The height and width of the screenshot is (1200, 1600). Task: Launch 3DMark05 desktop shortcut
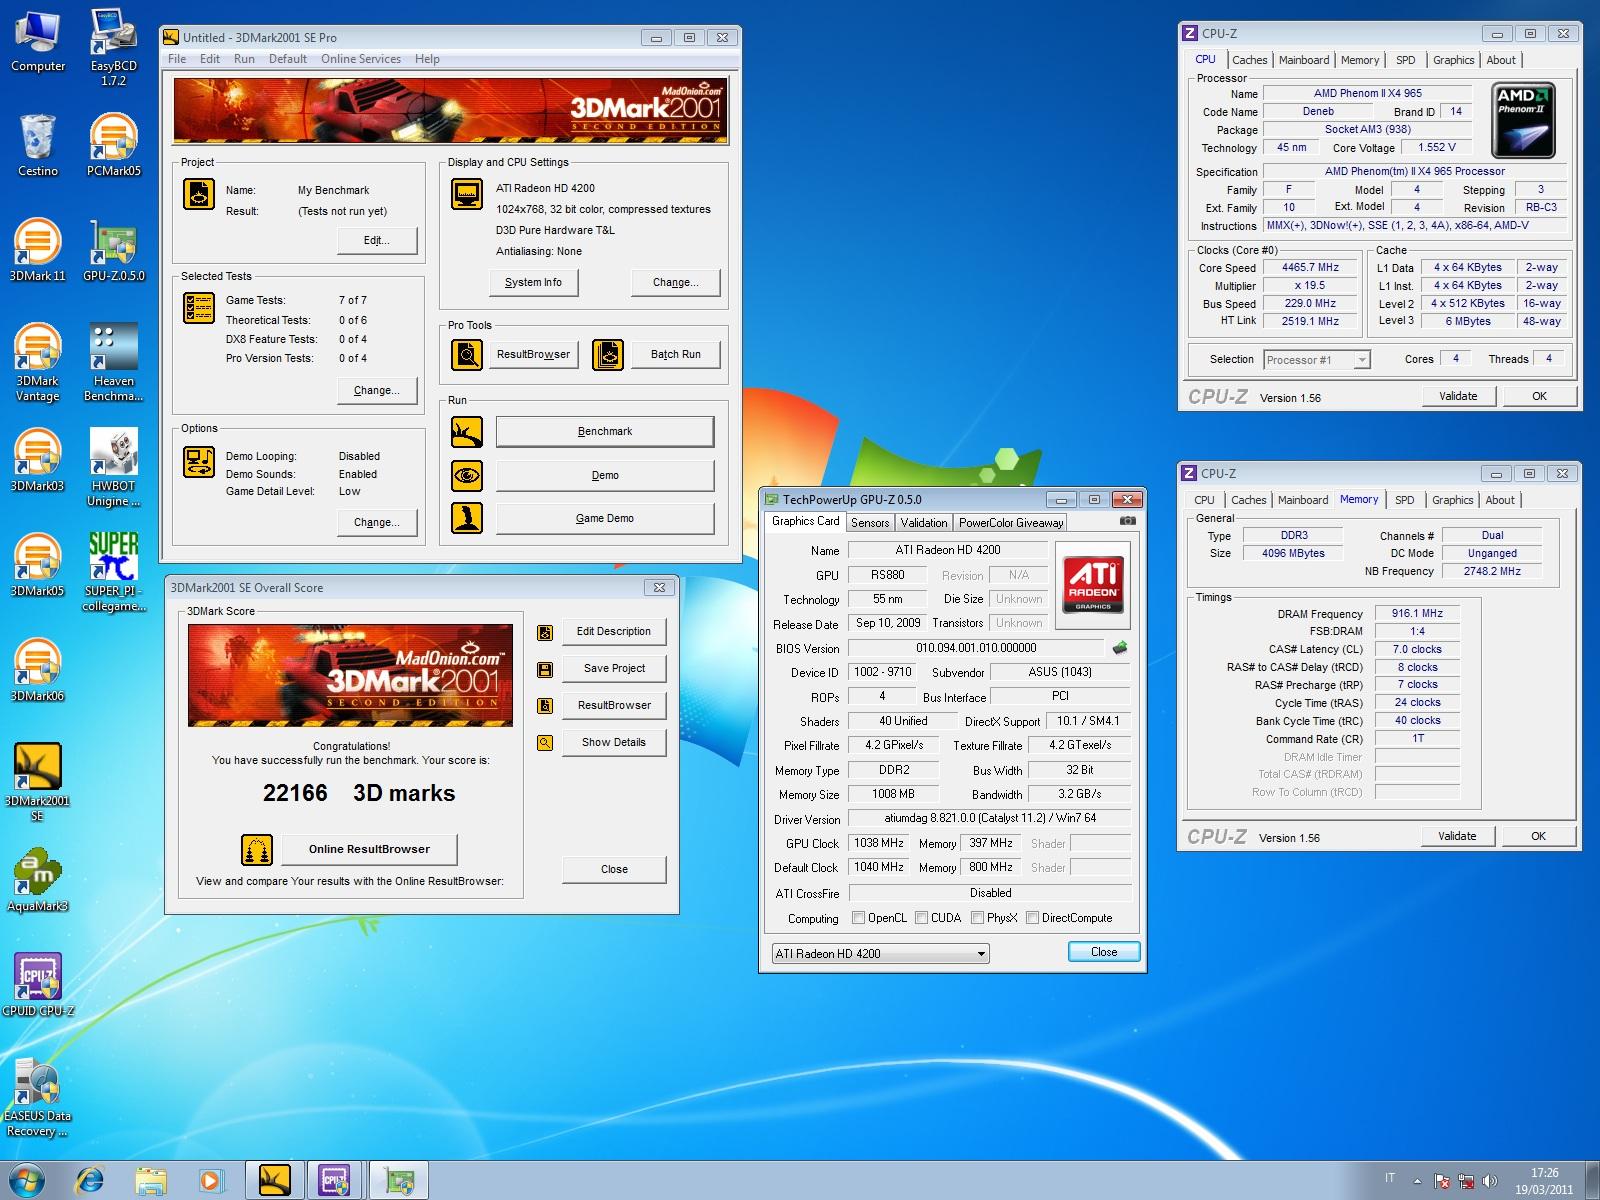pyautogui.click(x=38, y=565)
